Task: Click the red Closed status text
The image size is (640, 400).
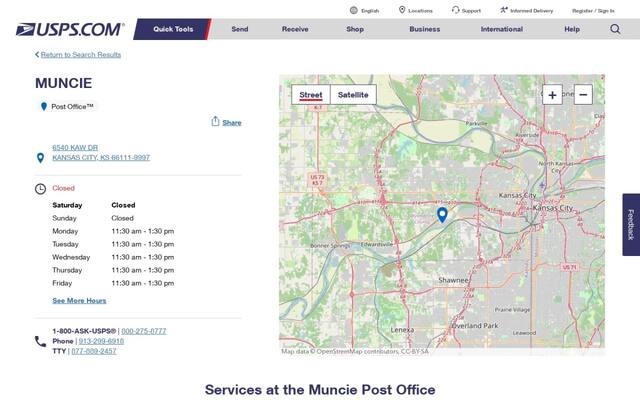Action: click(63, 188)
